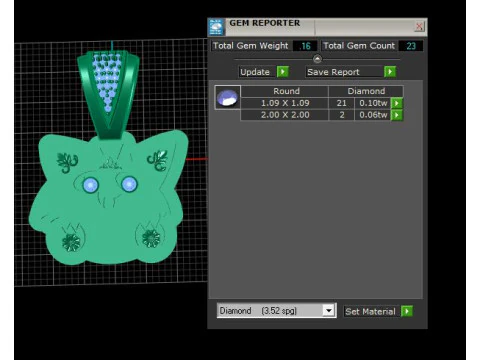Viewport: 480px width, 360px height.
Task: Click the green Save Report arrow
Action: [390, 72]
